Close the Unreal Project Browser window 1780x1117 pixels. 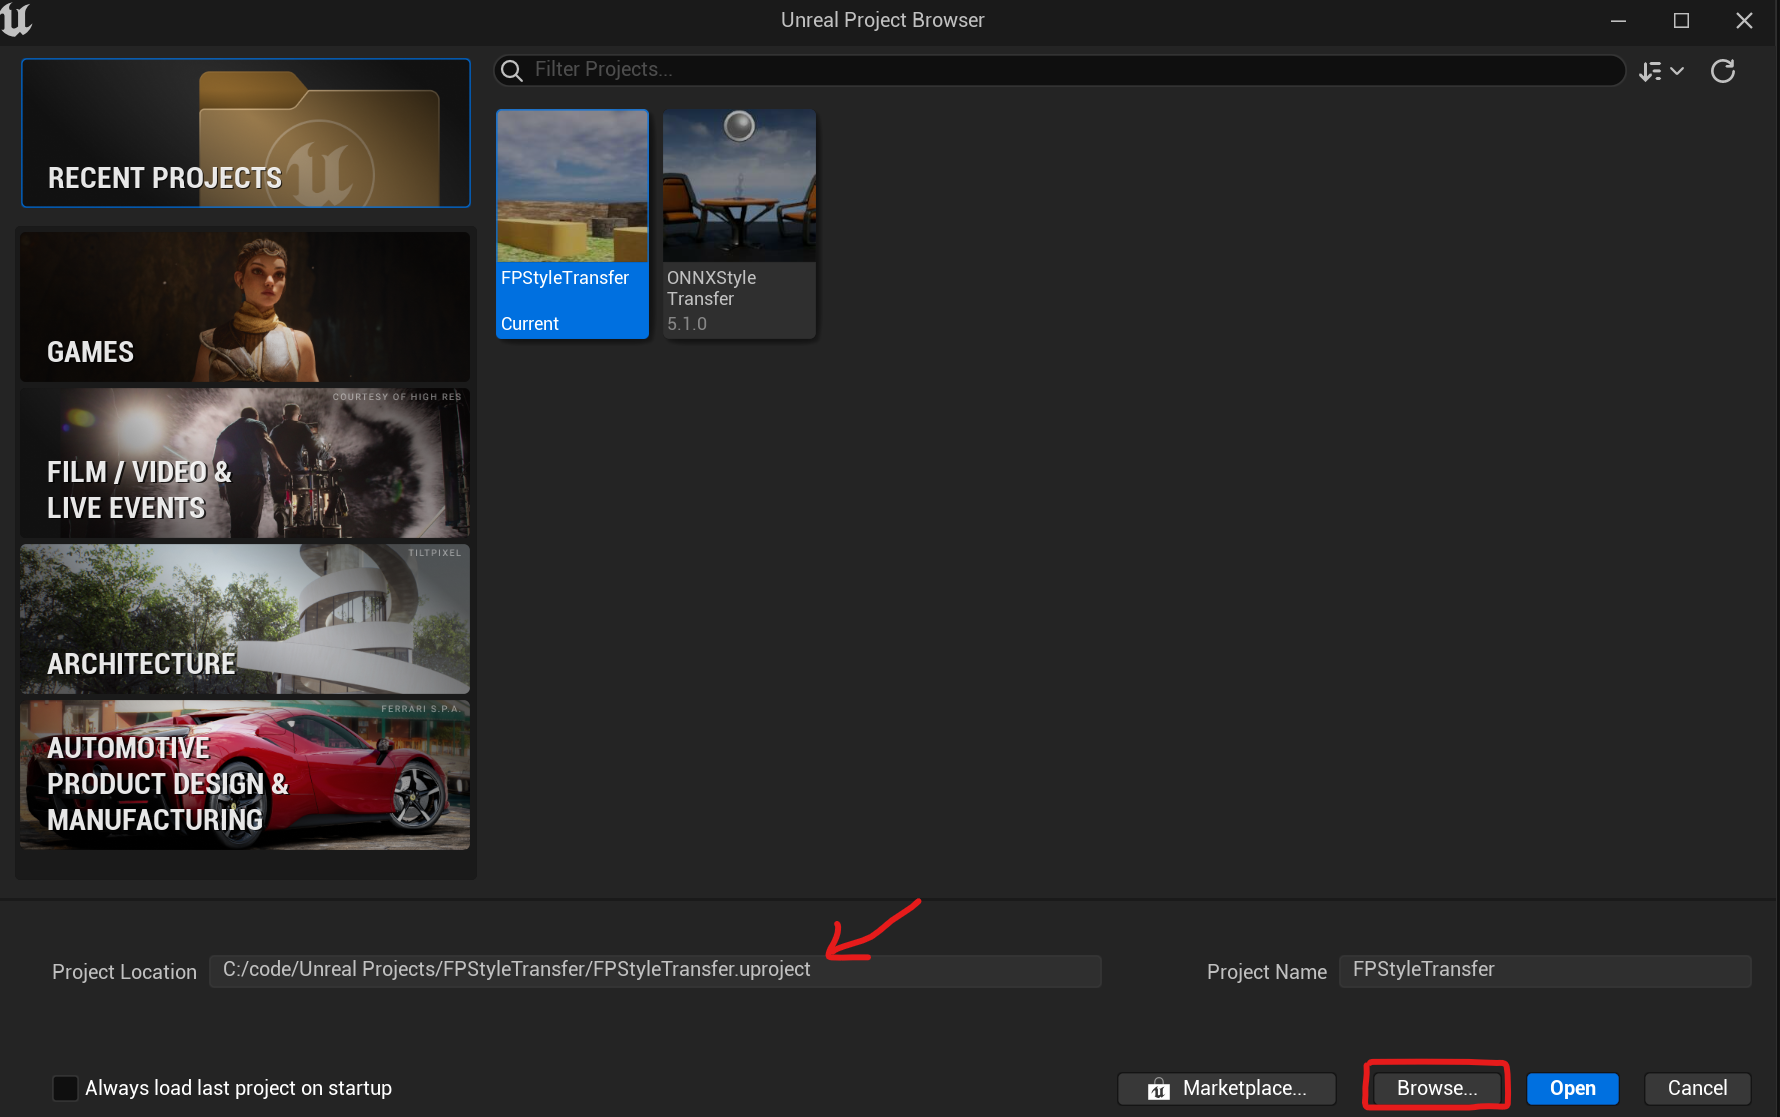pos(1744,20)
